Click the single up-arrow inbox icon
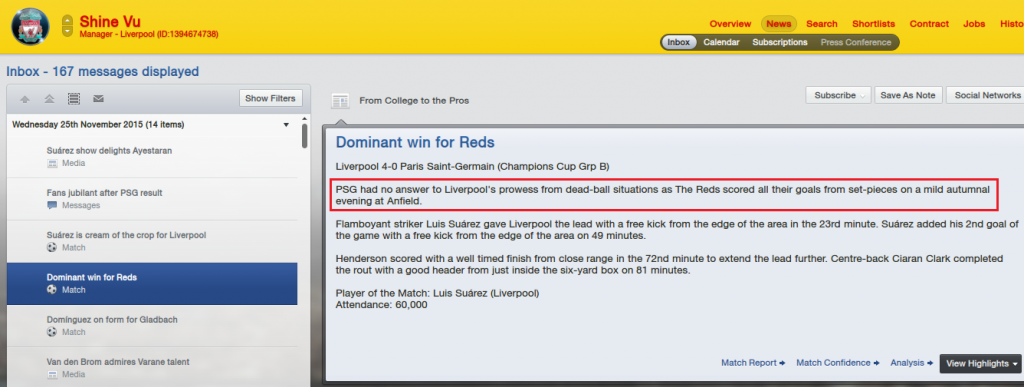The image size is (1024, 387). 25,99
